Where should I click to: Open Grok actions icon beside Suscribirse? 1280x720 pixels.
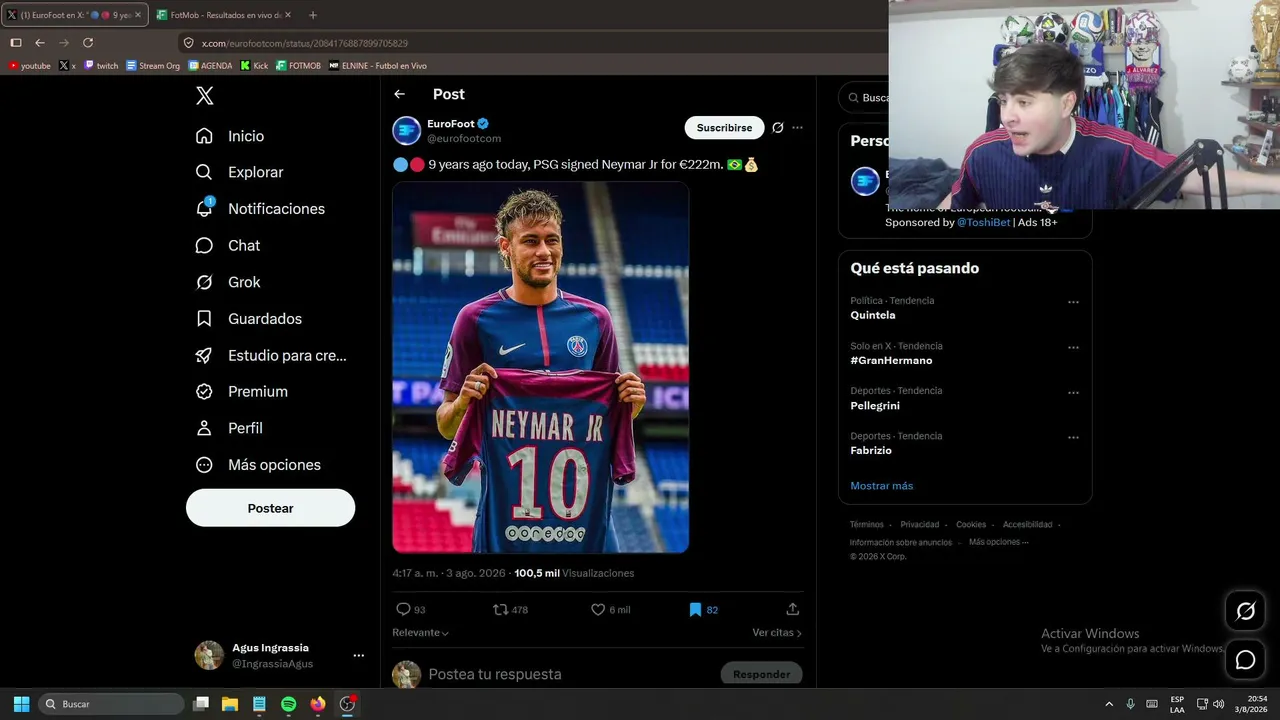pos(777,128)
